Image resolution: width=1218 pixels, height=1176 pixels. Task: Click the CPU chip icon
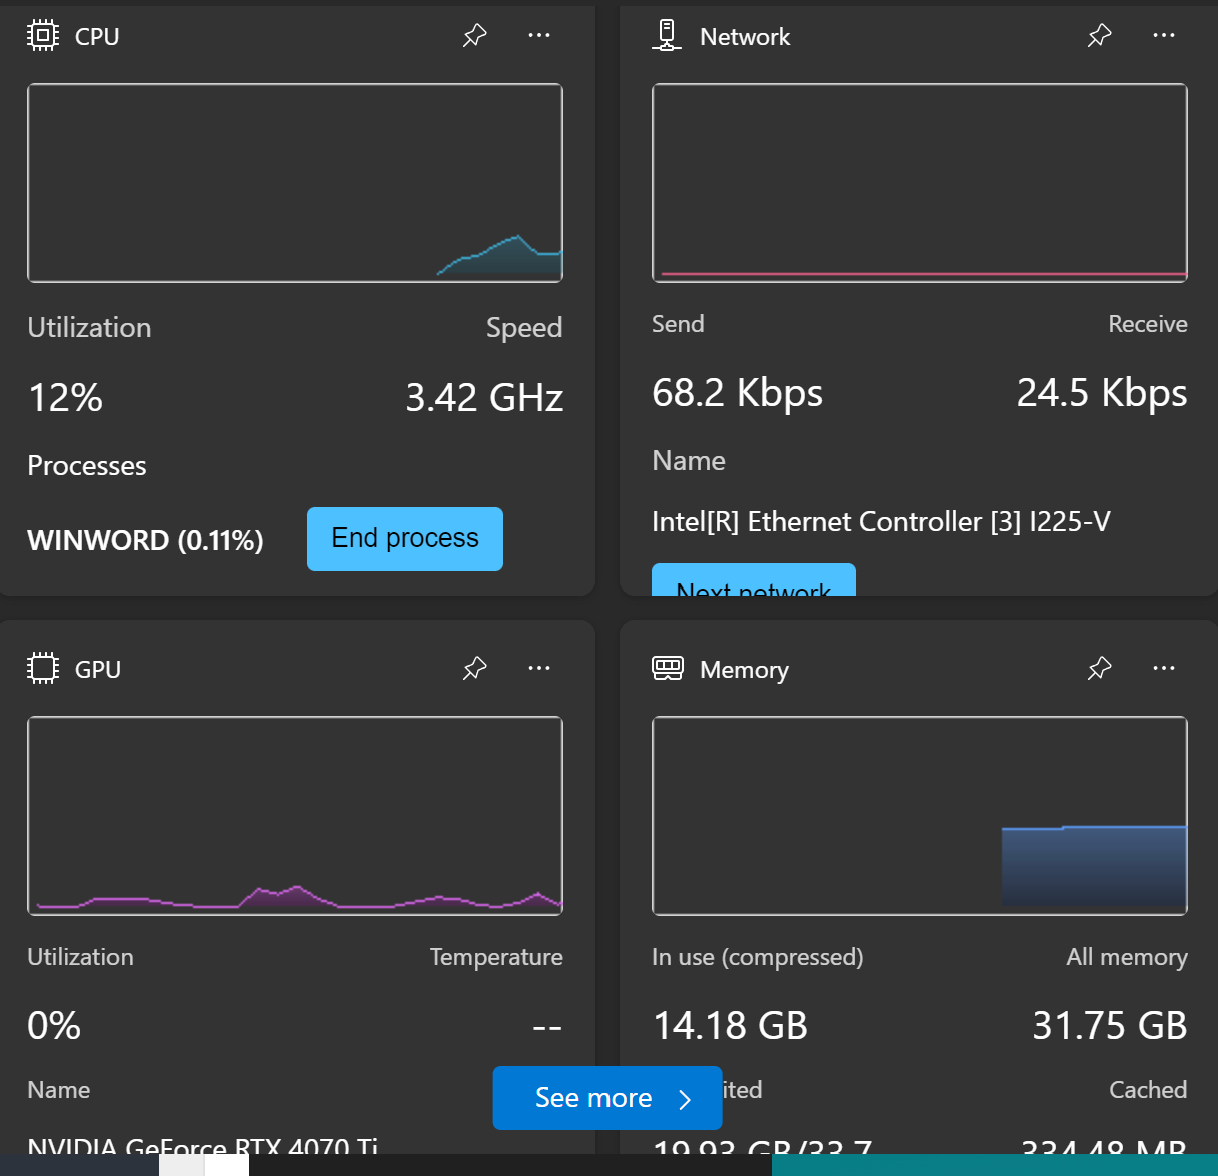click(42, 36)
